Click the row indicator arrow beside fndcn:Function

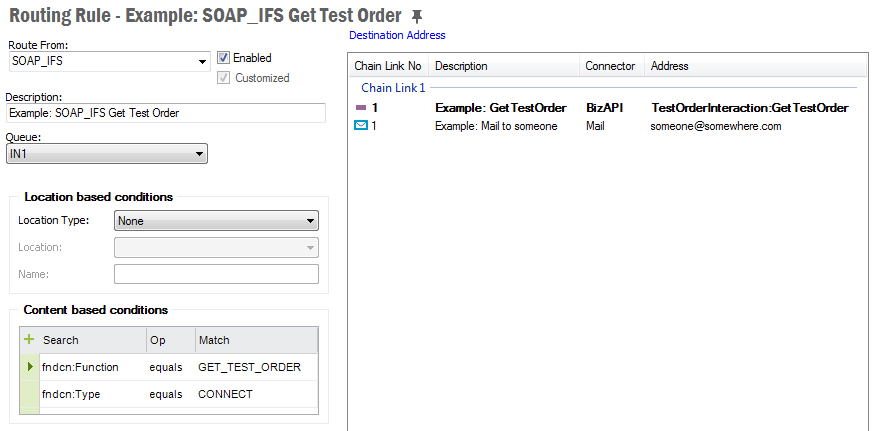[x=29, y=367]
